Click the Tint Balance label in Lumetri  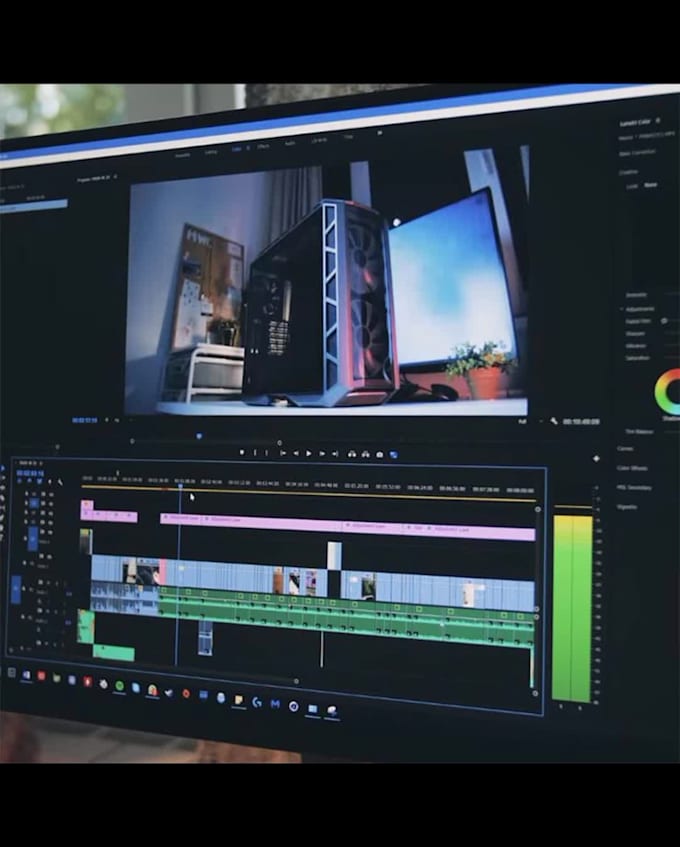click(639, 432)
